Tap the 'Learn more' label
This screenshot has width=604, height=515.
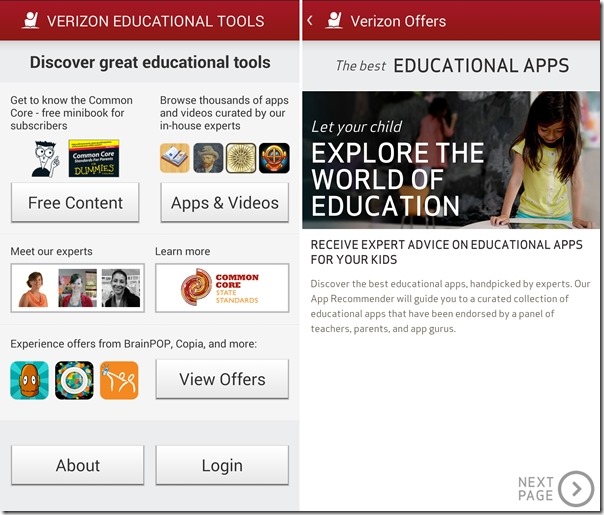[x=183, y=251]
